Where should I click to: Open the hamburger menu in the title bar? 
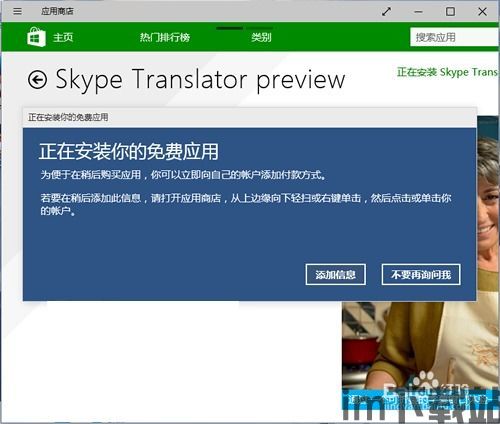(17, 11)
